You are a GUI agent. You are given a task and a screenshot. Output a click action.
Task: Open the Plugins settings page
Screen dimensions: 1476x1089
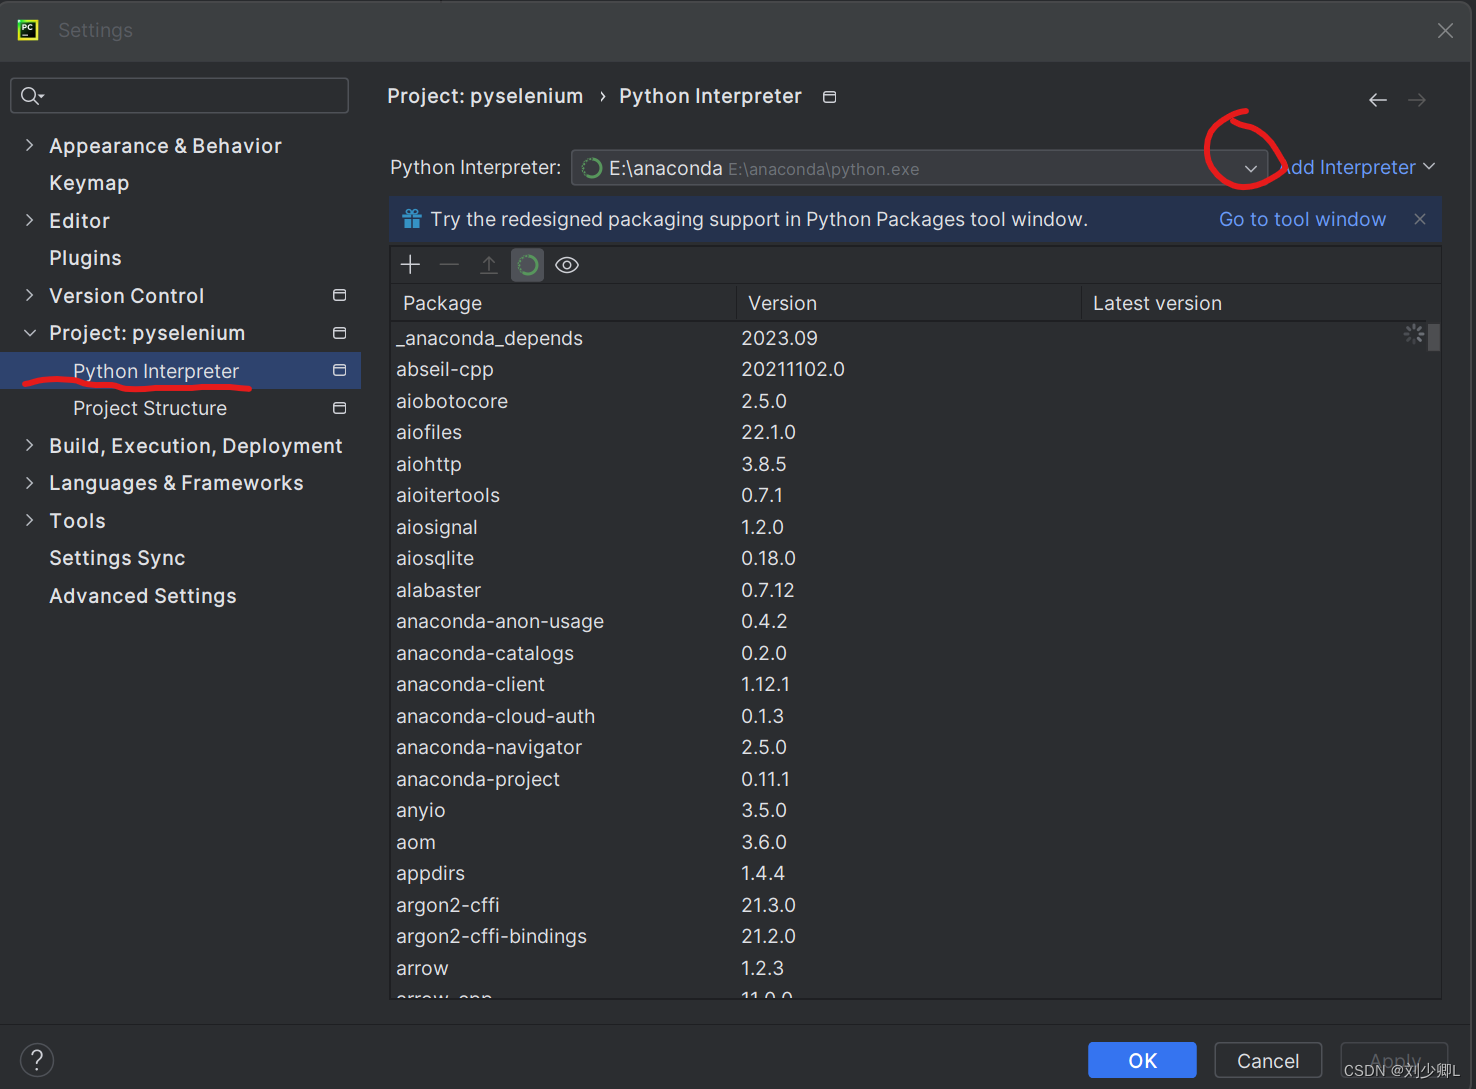85,258
